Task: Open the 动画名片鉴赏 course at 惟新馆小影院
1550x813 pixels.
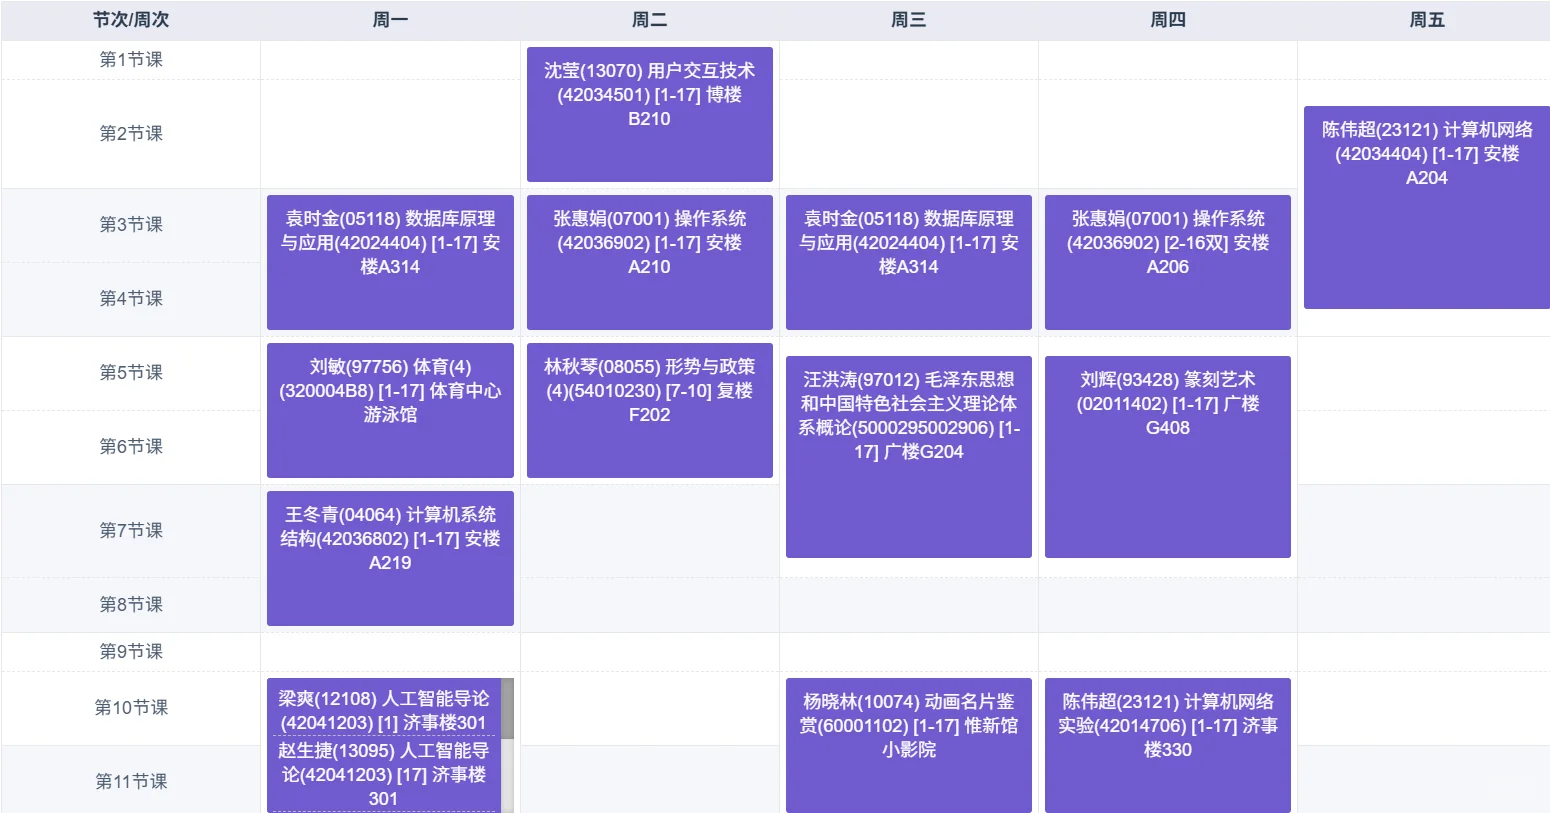Action: [x=908, y=745]
